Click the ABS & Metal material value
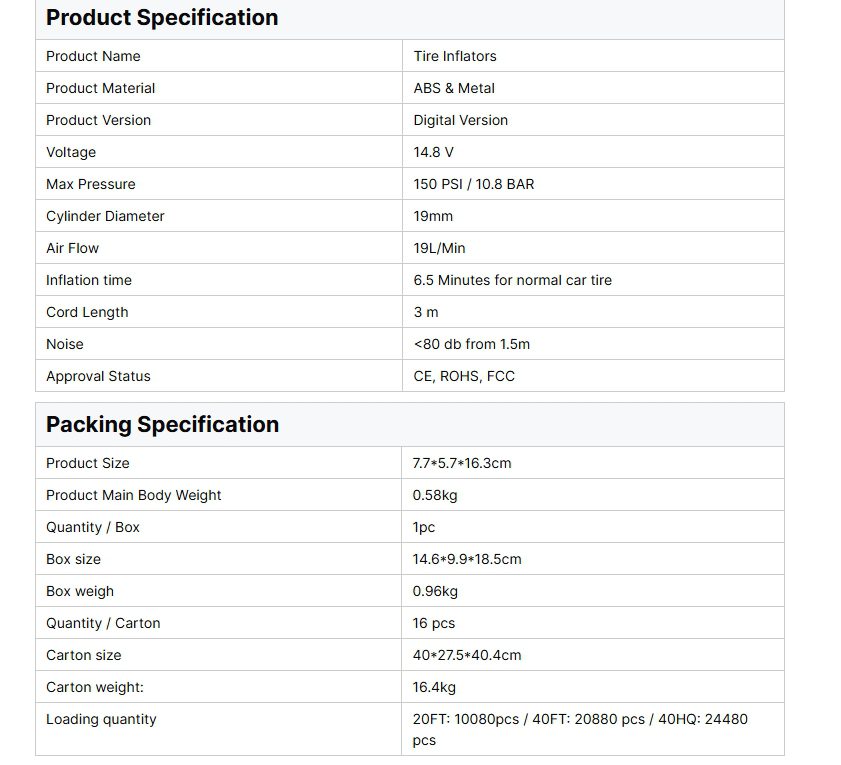 (x=454, y=88)
